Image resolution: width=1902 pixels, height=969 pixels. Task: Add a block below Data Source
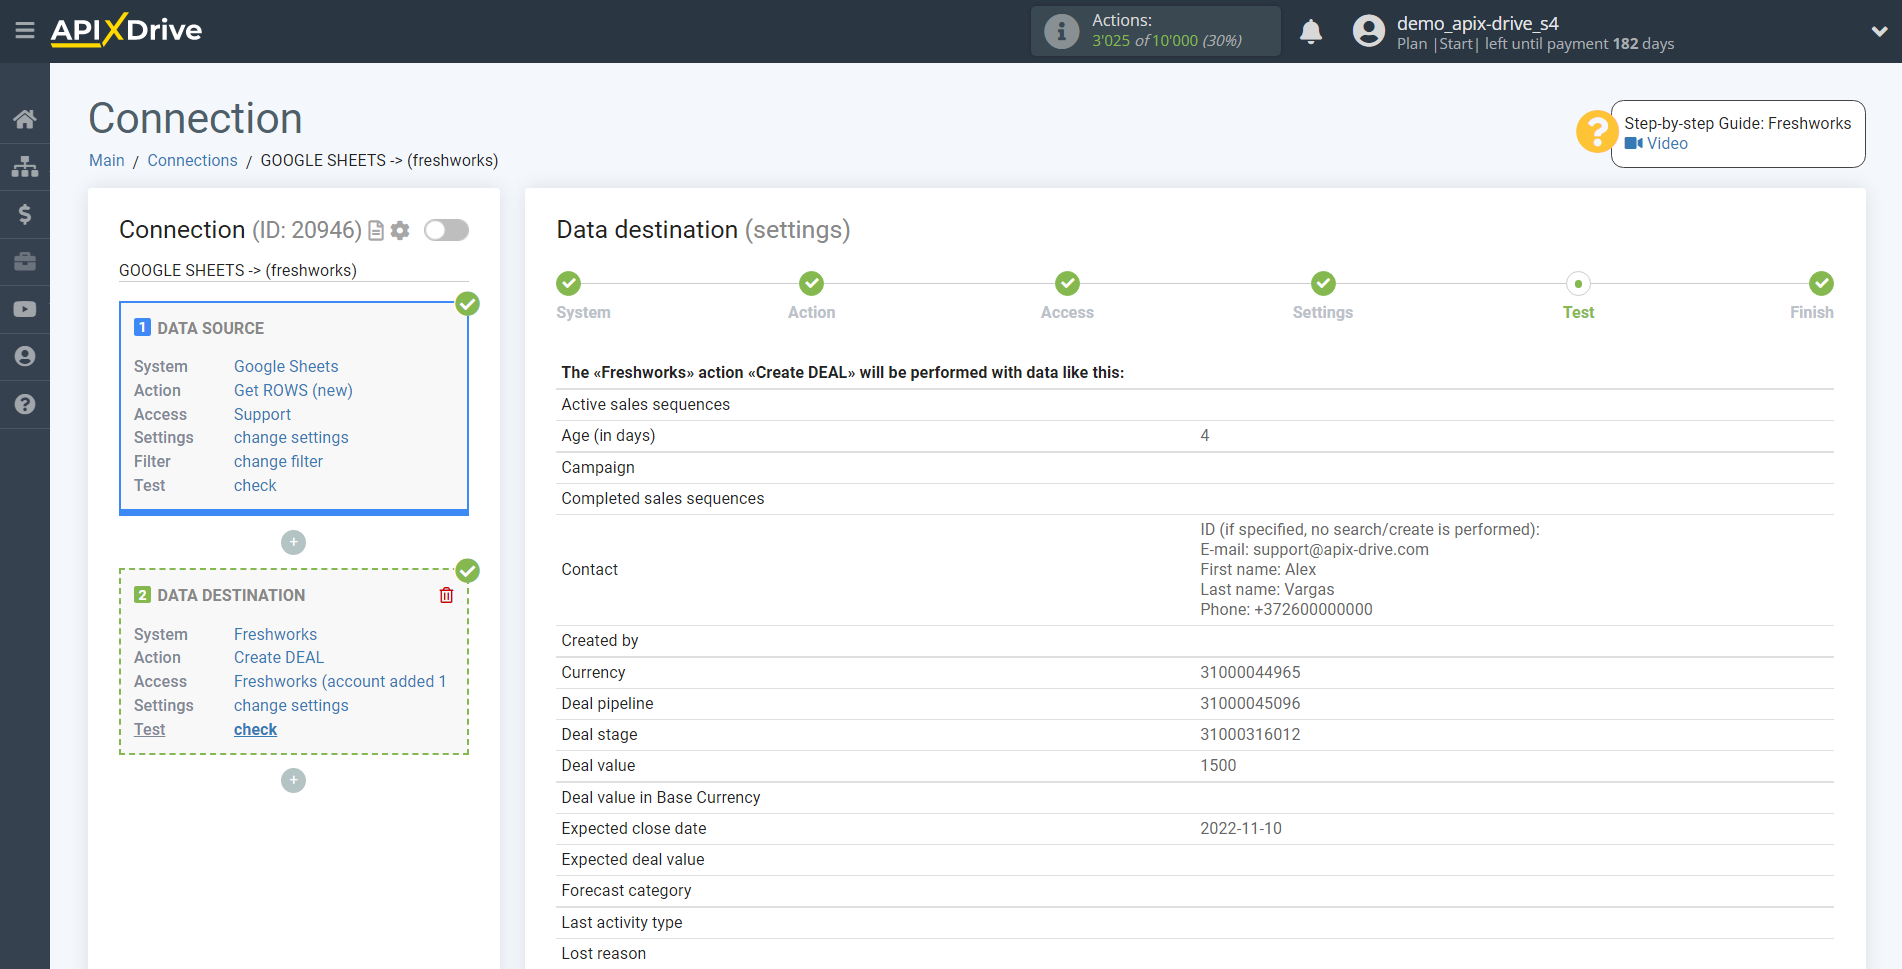pos(293,542)
